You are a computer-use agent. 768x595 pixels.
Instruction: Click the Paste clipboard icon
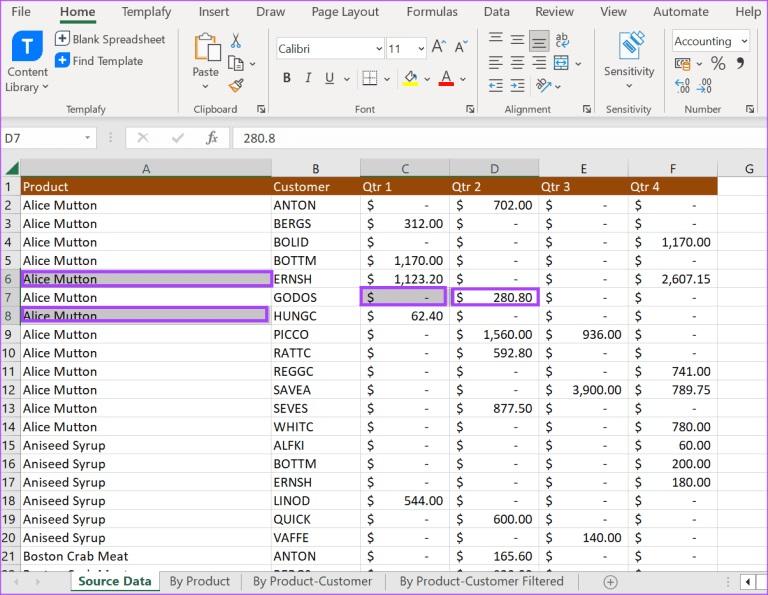point(206,48)
